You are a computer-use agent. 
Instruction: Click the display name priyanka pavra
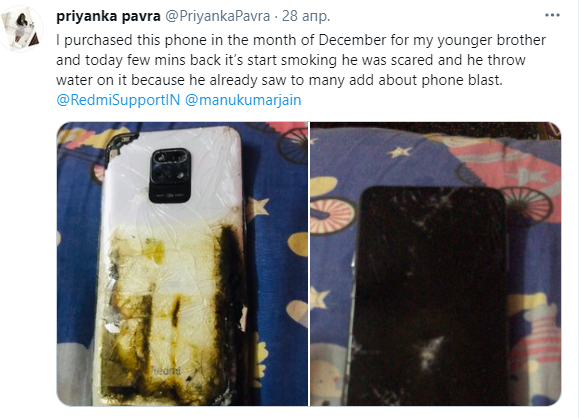pyautogui.click(x=108, y=16)
